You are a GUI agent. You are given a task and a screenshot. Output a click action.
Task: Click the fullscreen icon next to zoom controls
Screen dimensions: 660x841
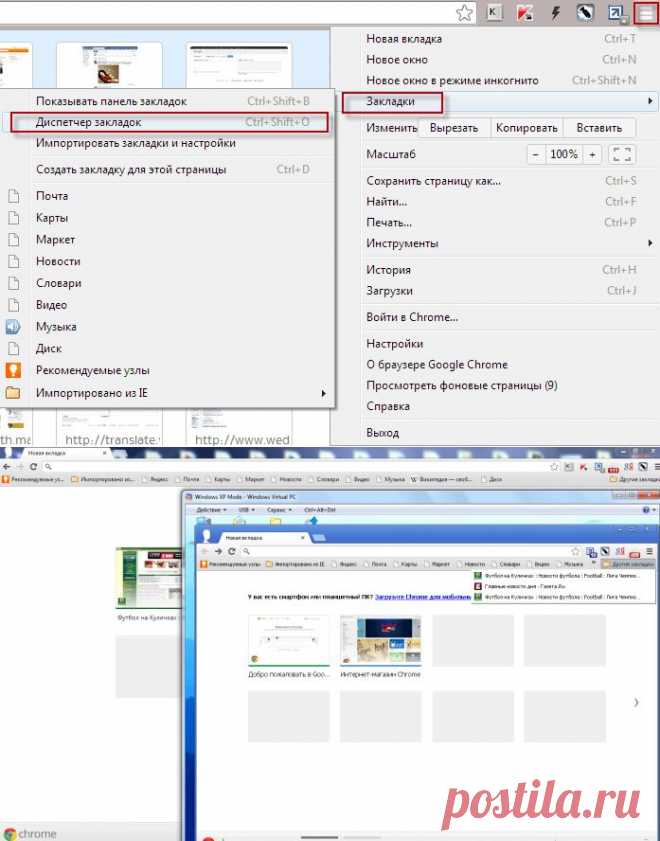pyautogui.click(x=622, y=154)
